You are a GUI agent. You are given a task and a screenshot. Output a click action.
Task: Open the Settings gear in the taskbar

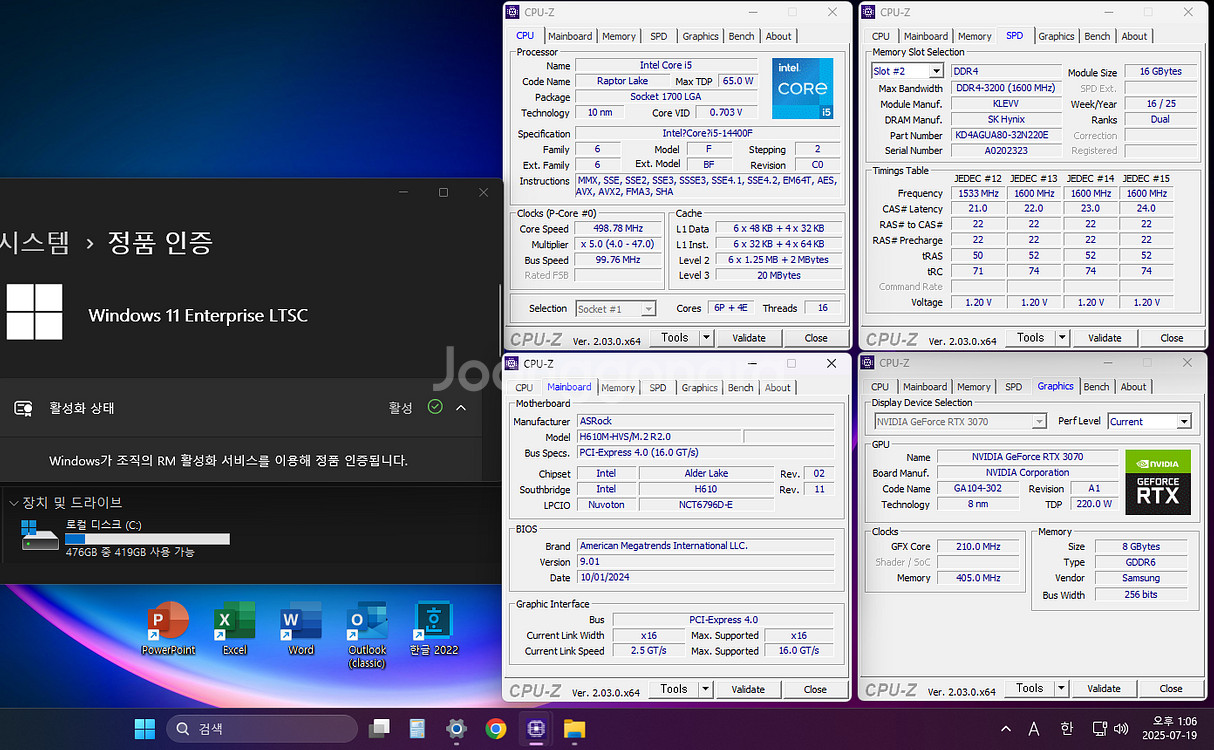[457, 728]
